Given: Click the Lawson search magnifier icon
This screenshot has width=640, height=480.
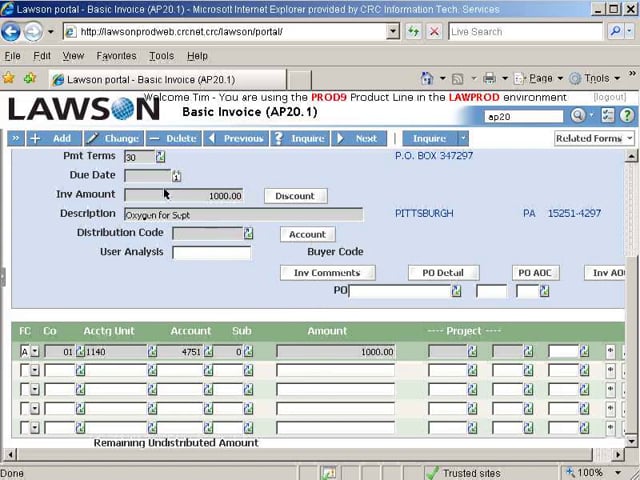Looking at the screenshot, I should pos(578,116).
